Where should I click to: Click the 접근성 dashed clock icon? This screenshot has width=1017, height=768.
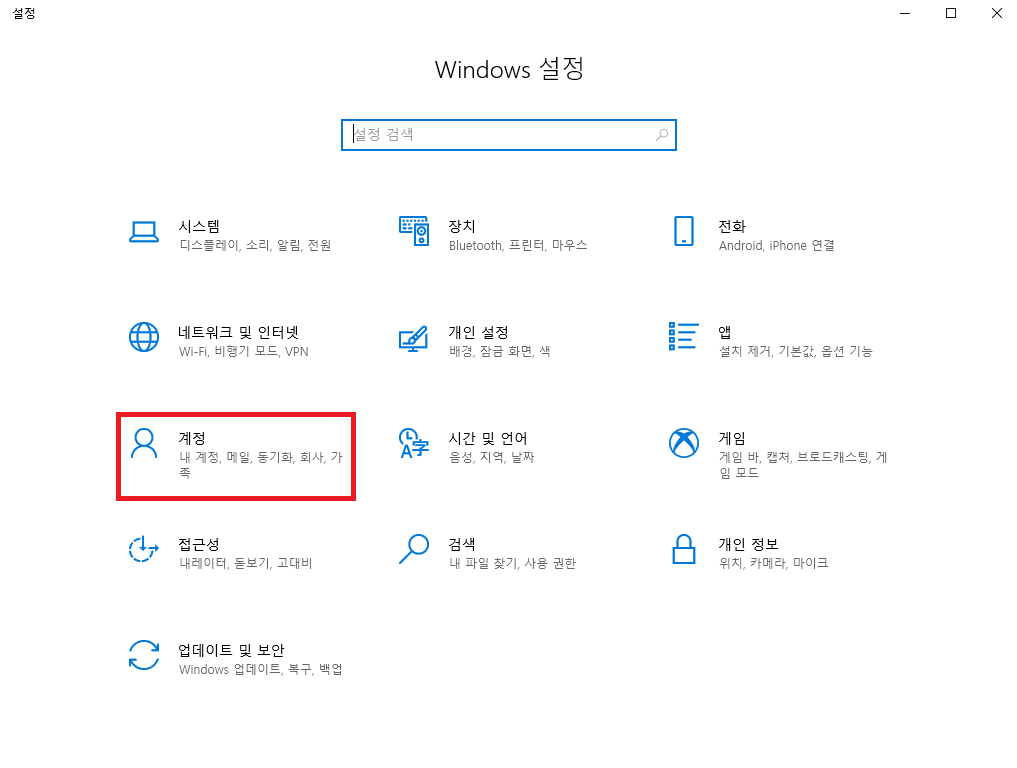pos(143,549)
